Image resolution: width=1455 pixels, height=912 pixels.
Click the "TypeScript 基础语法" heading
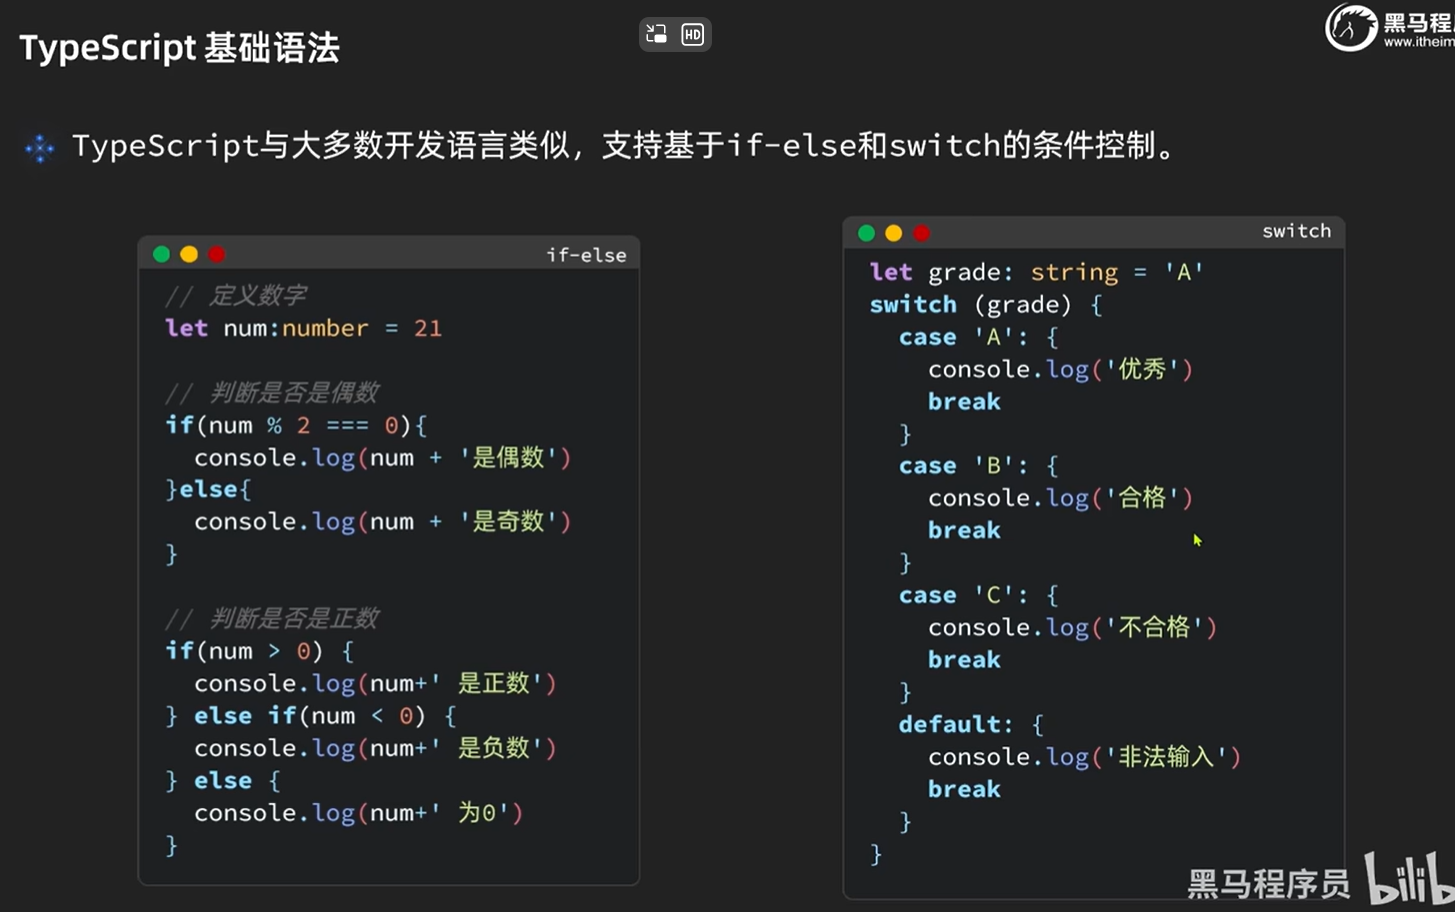[x=180, y=48]
